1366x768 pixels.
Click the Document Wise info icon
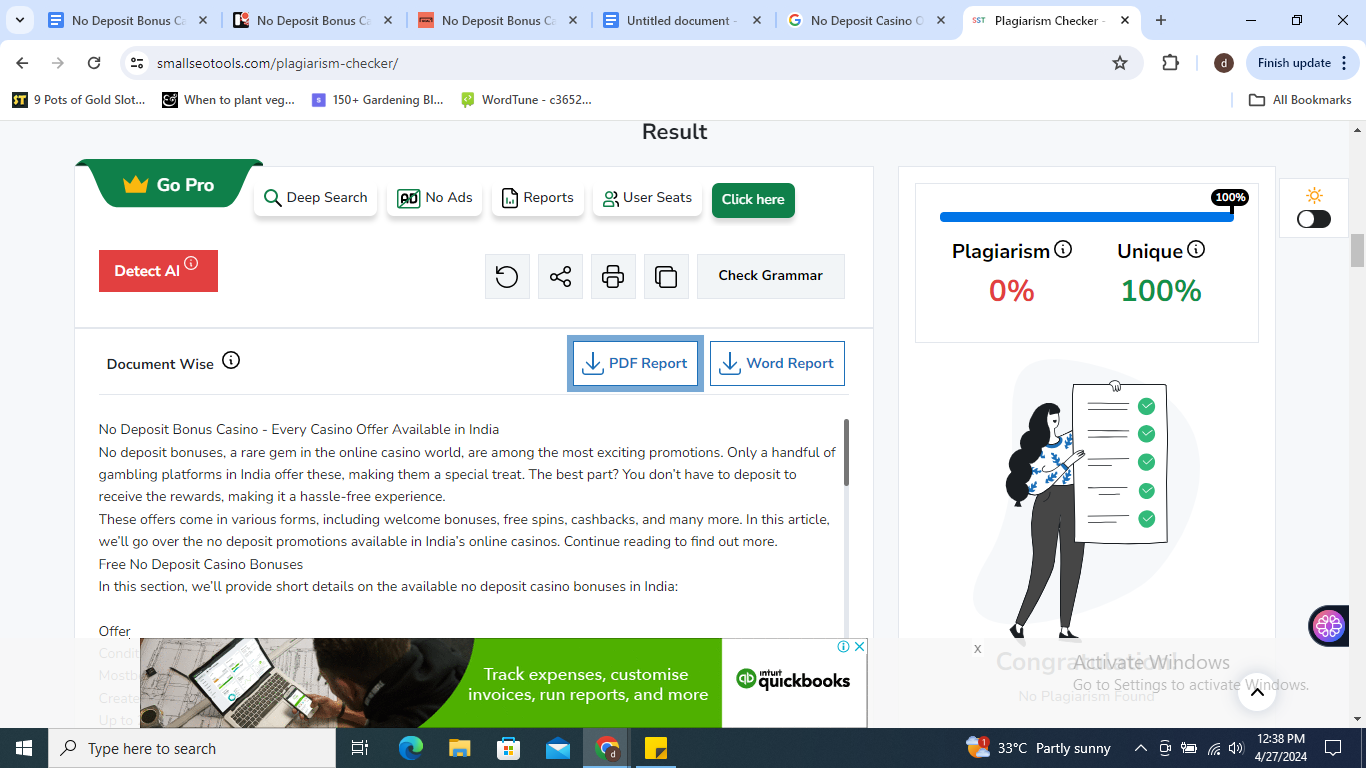(x=231, y=361)
